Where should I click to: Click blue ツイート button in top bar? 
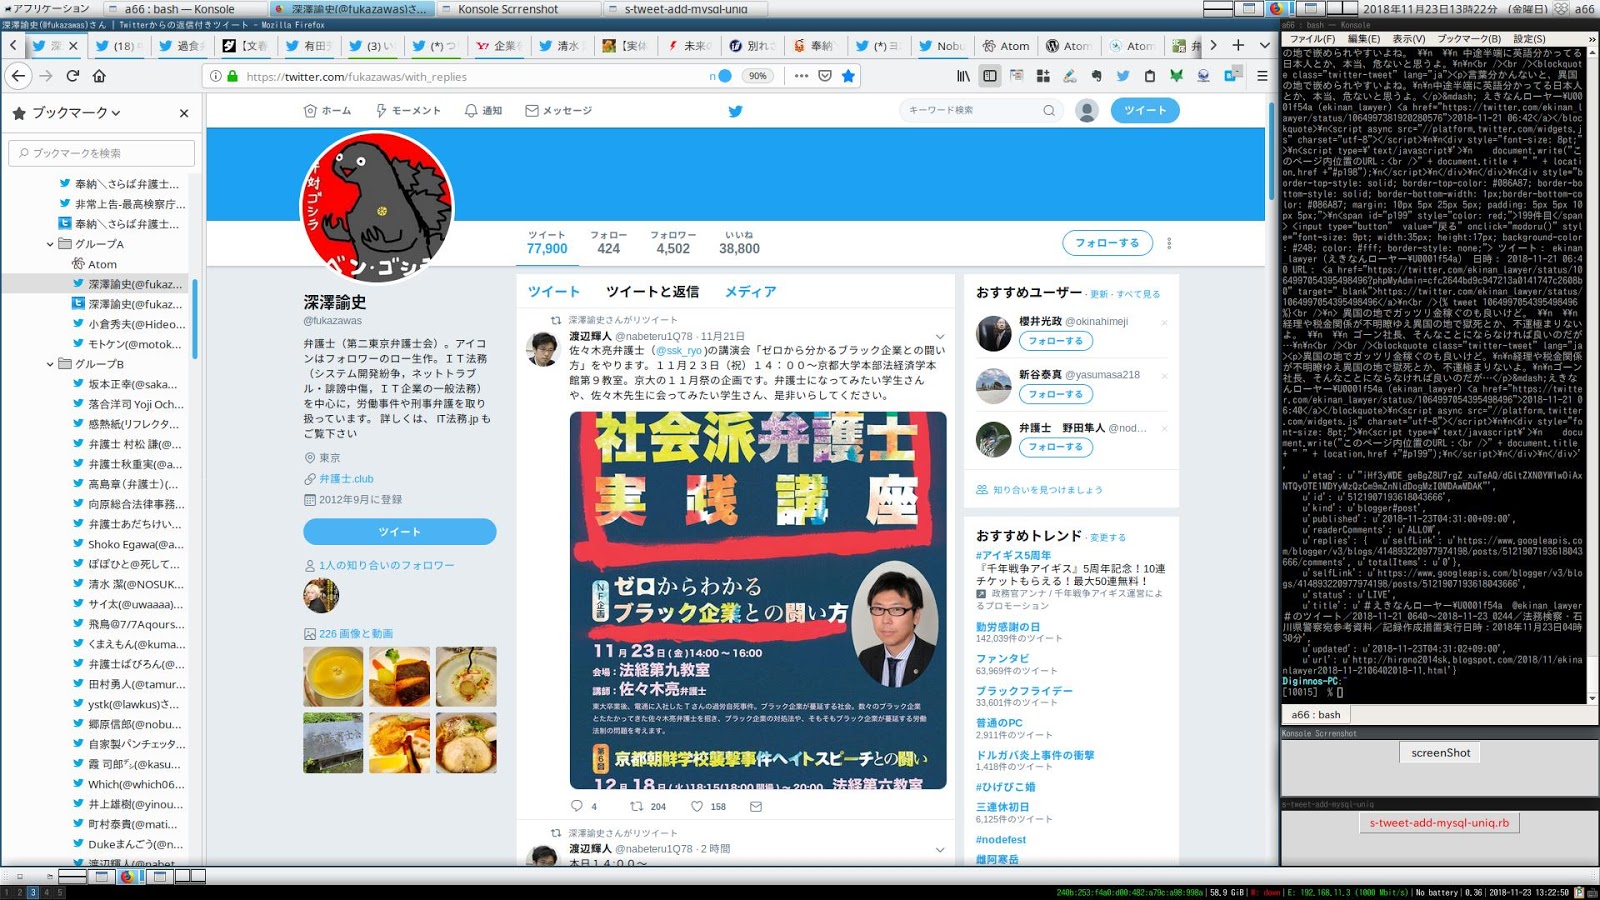[1145, 111]
